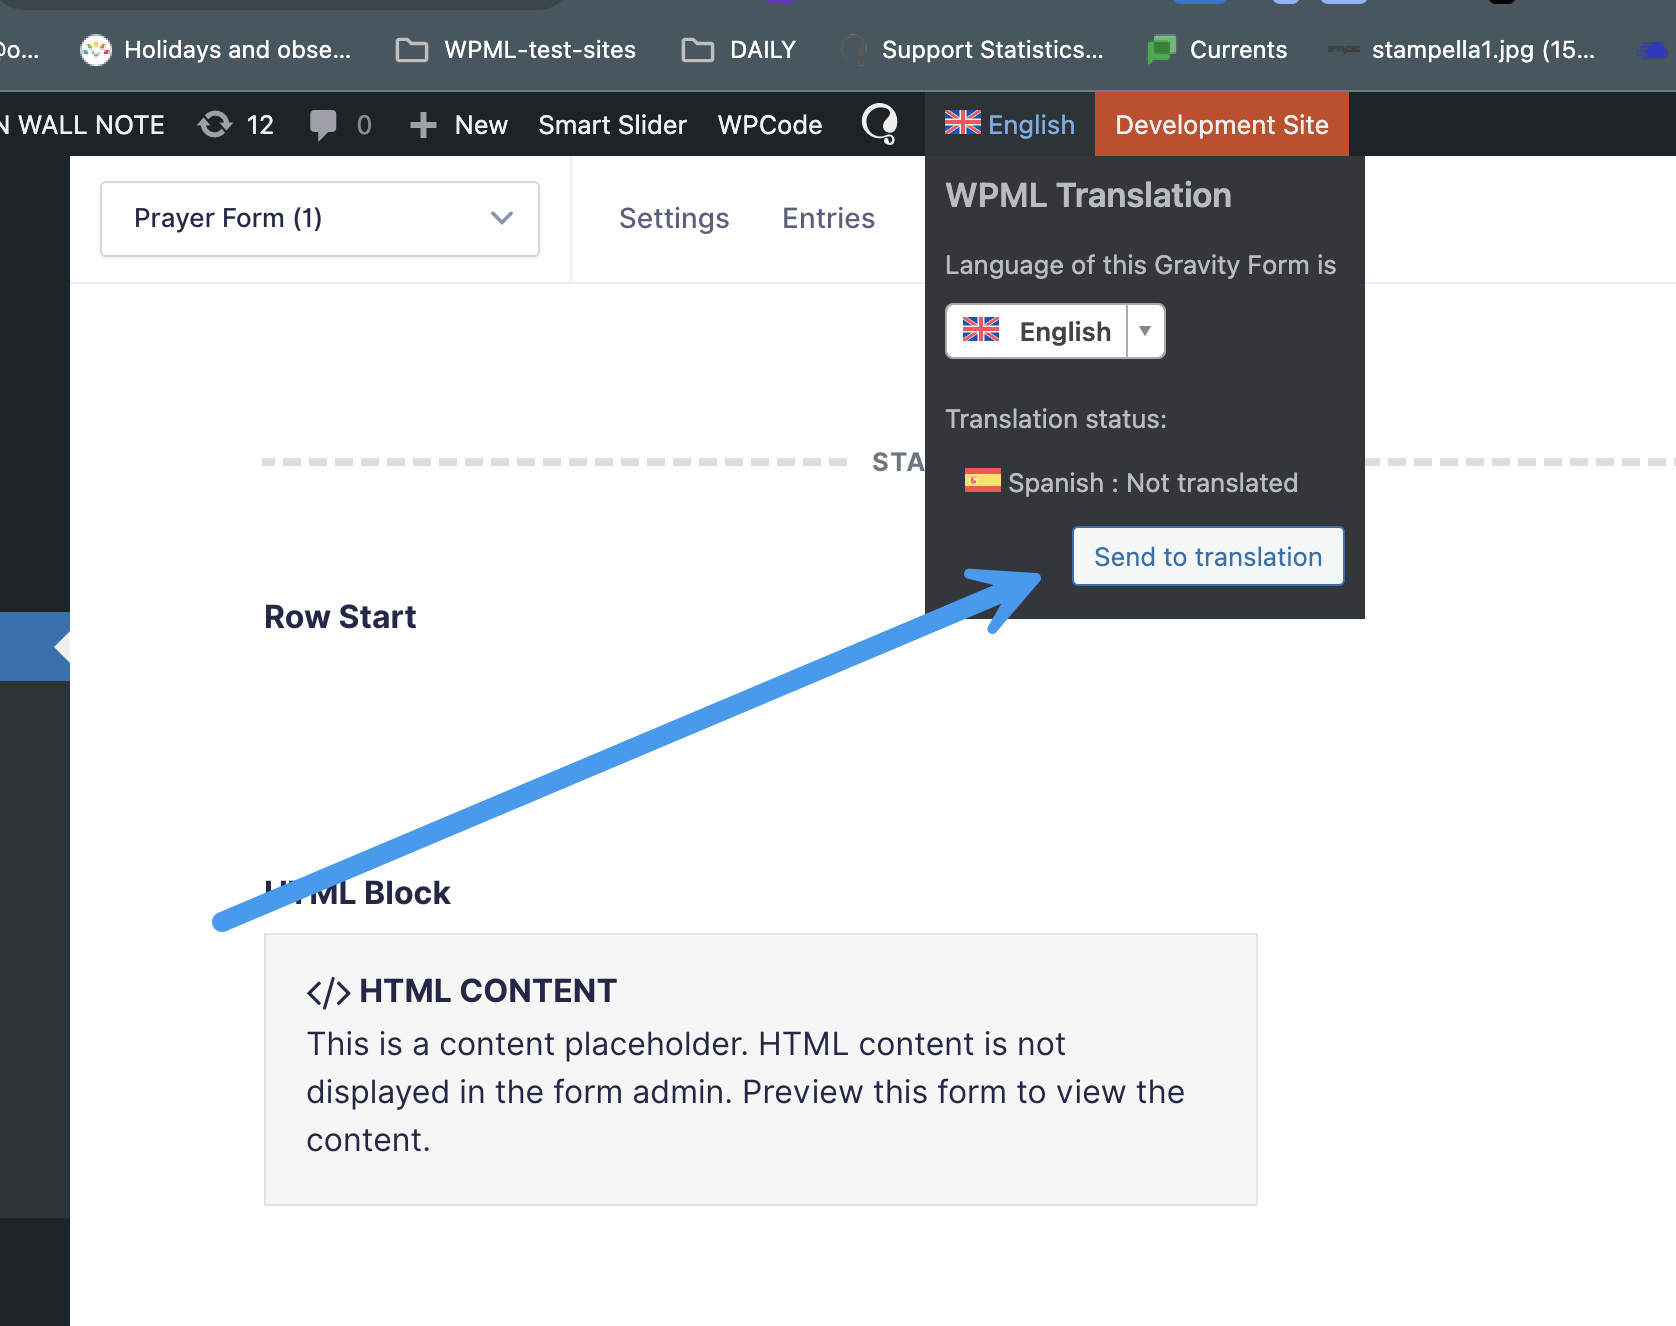Open the English language switcher in admin bar
Image resolution: width=1676 pixels, height=1326 pixels.
point(1010,124)
